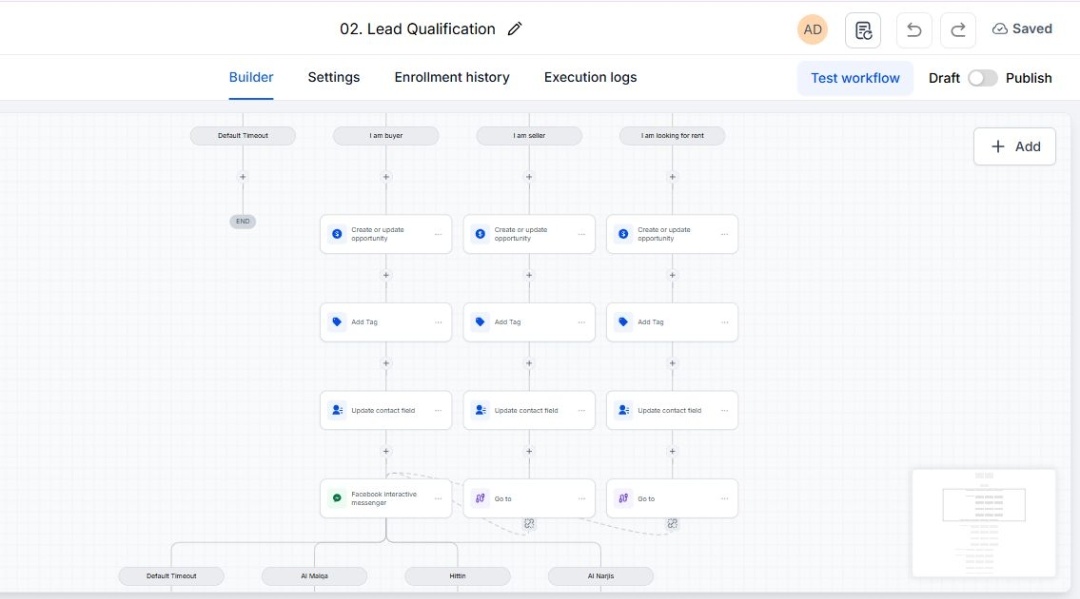This screenshot has width=1080, height=599.
Task: Add step below I am looking for rent
Action: point(672,177)
